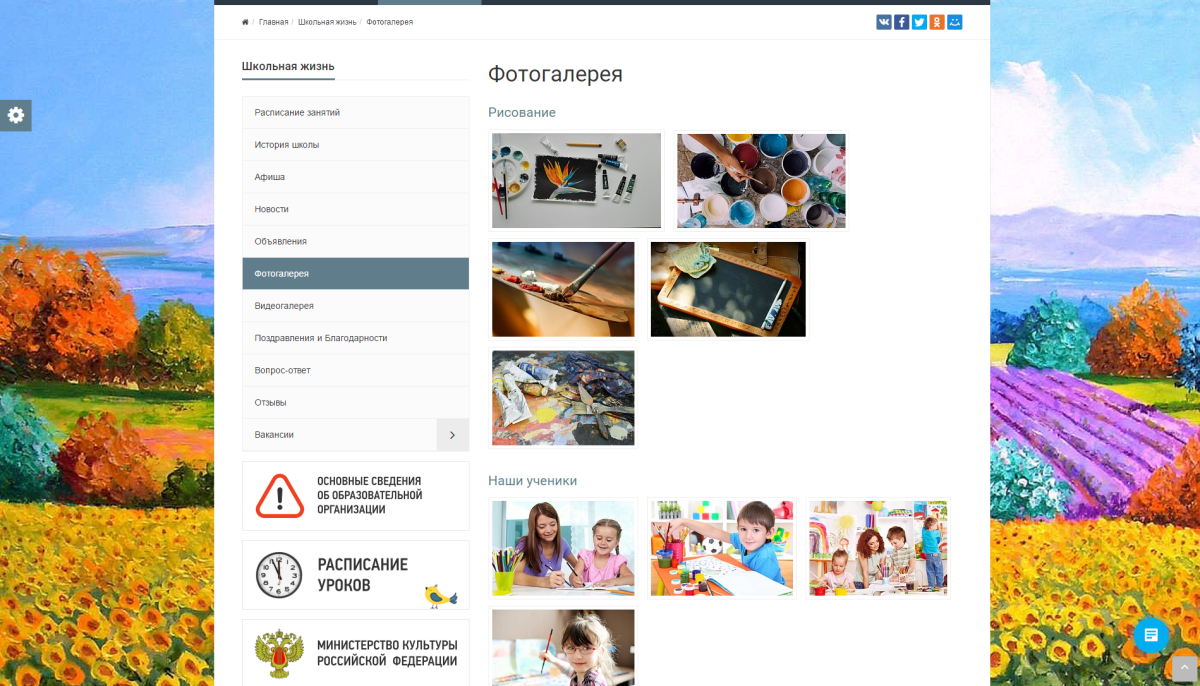Share the page on Twitter
The height and width of the screenshot is (686, 1200).
[919, 21]
